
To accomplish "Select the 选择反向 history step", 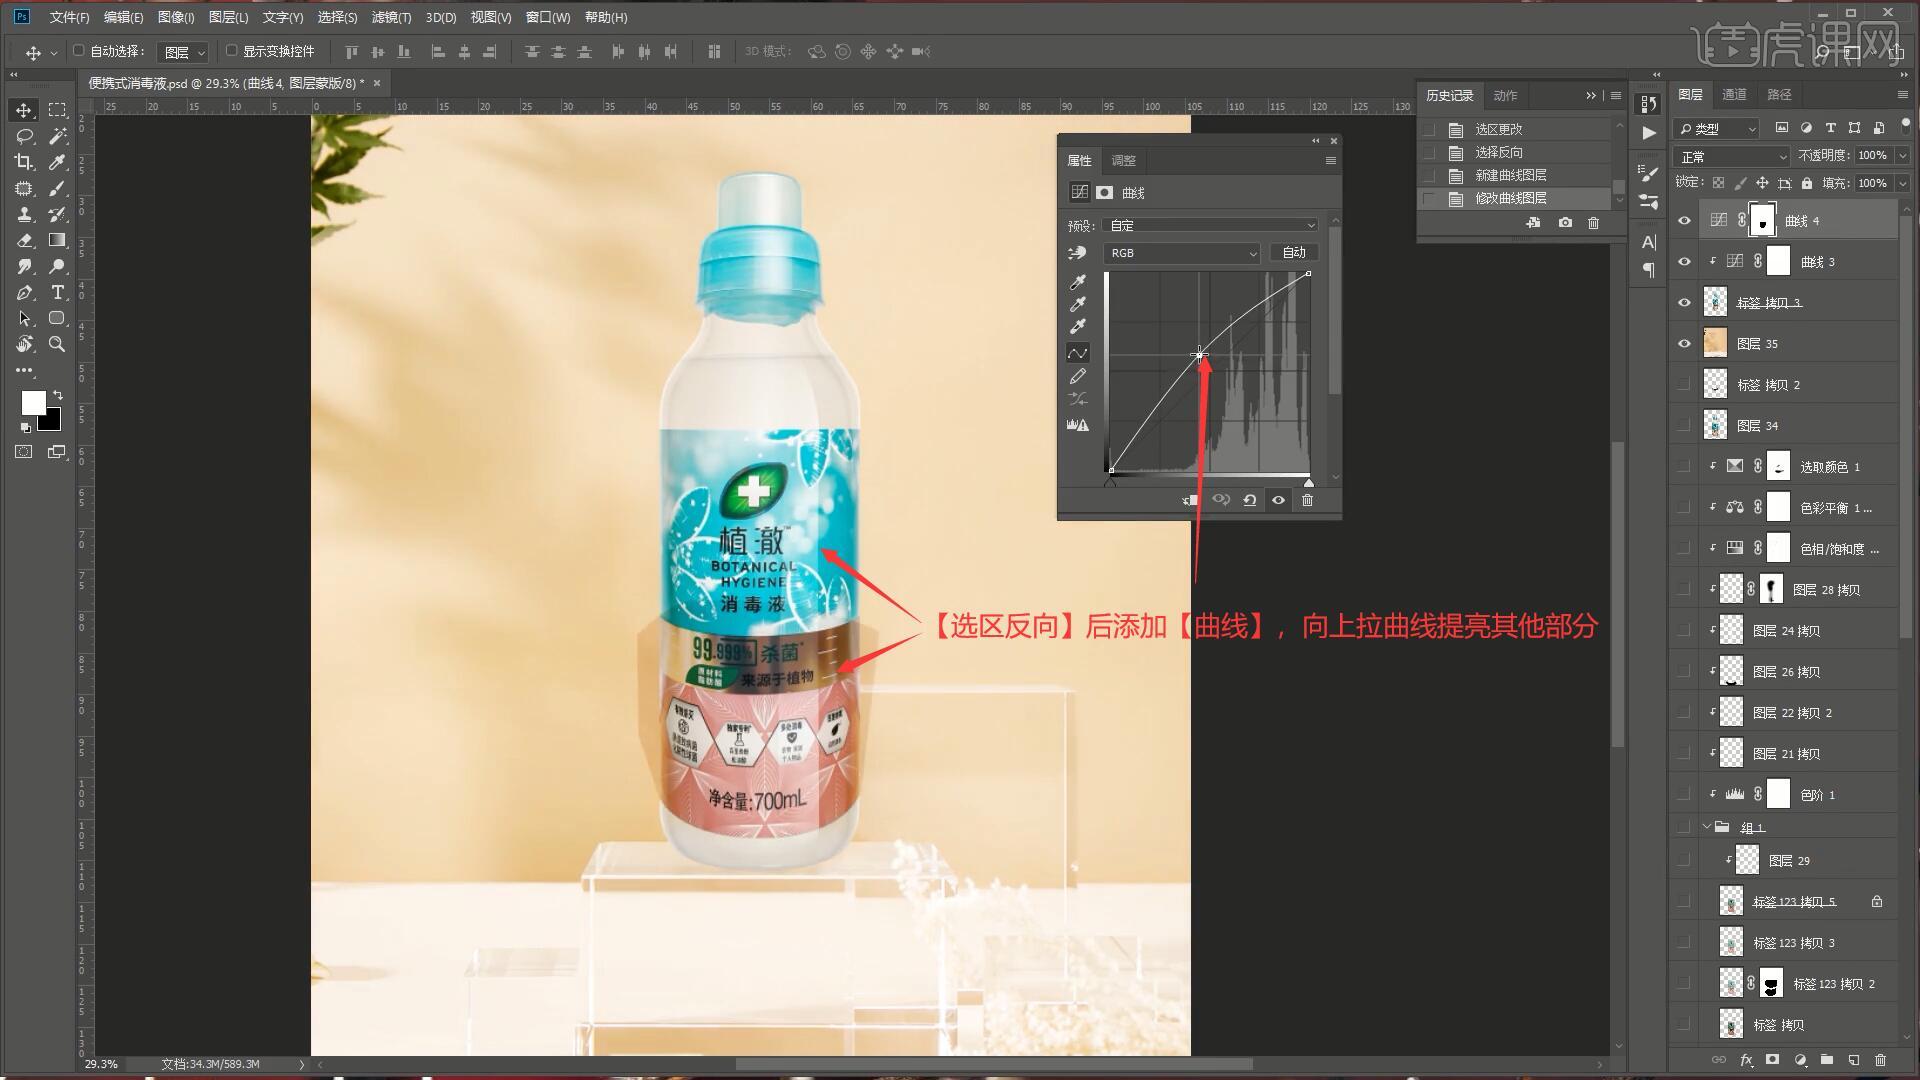I will click(1498, 152).
